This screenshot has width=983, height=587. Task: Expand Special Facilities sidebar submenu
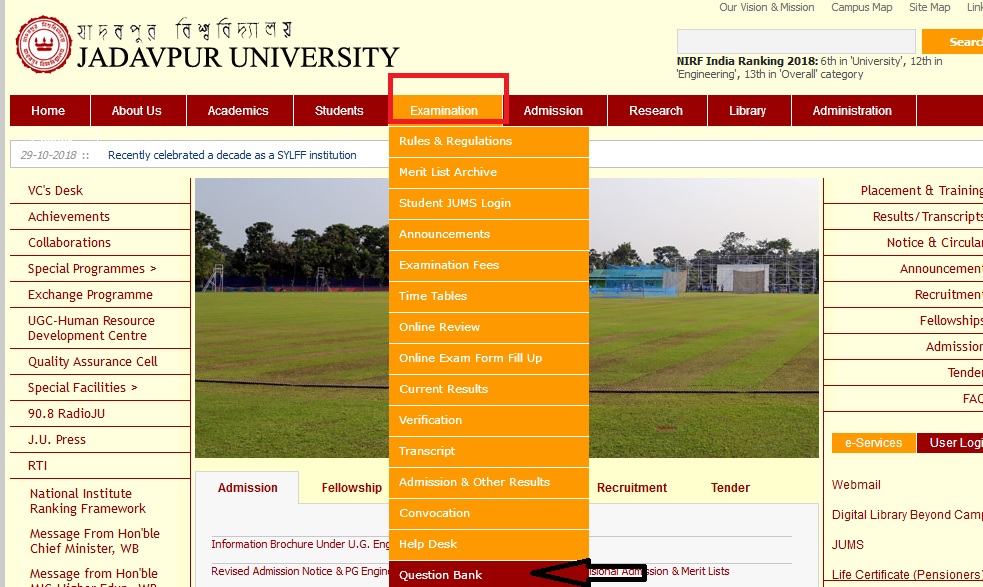[x=83, y=388]
